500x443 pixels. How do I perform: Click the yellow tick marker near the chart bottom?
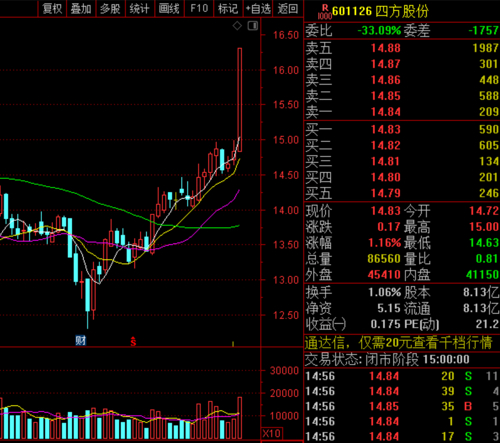coord(233,343)
